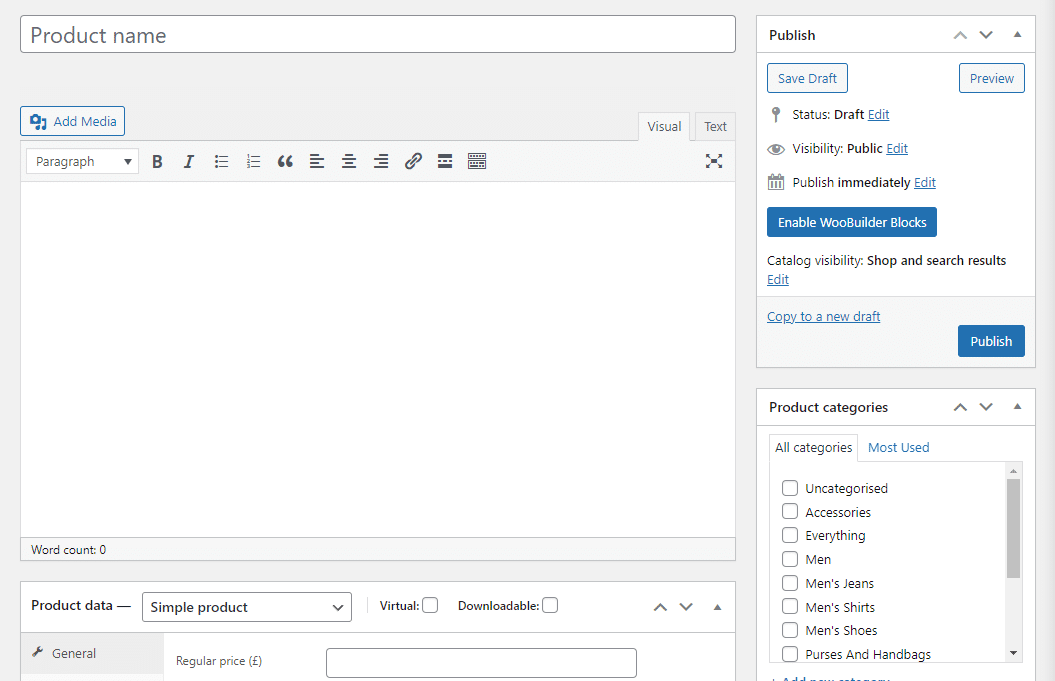Check the Accessories category
1055x681 pixels.
click(x=790, y=511)
